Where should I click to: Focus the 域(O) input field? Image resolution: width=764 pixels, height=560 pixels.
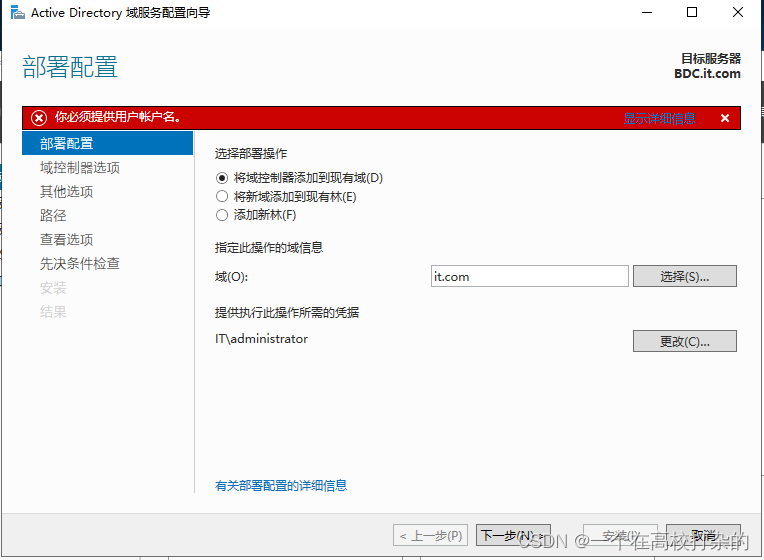pyautogui.click(x=530, y=276)
